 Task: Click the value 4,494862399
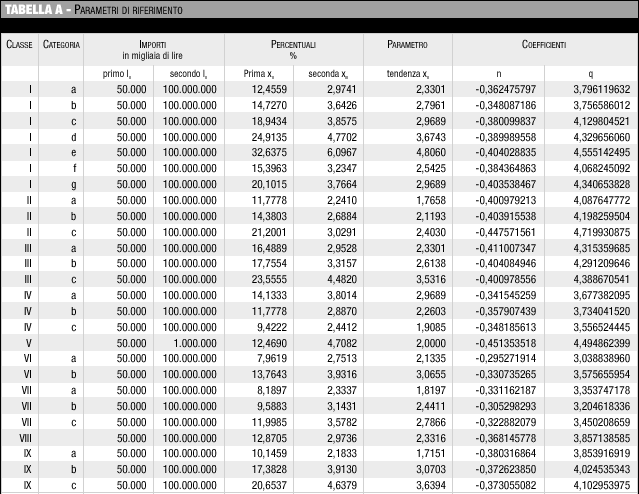tap(602, 343)
